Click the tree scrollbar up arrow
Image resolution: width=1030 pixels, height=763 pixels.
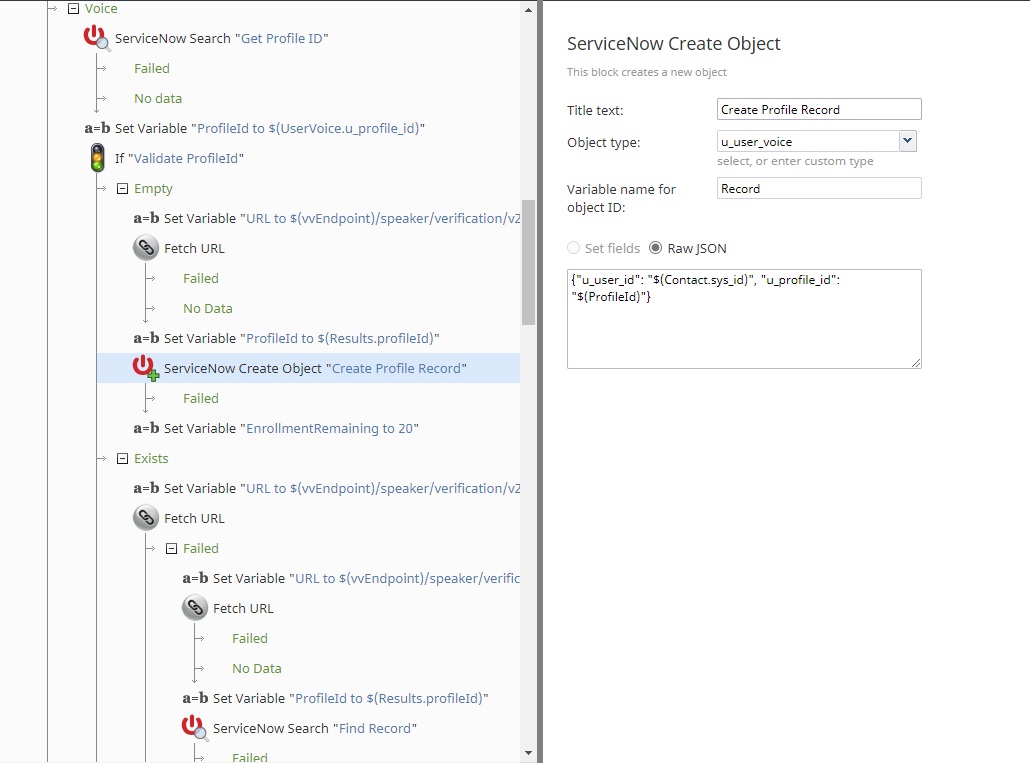pos(529,10)
